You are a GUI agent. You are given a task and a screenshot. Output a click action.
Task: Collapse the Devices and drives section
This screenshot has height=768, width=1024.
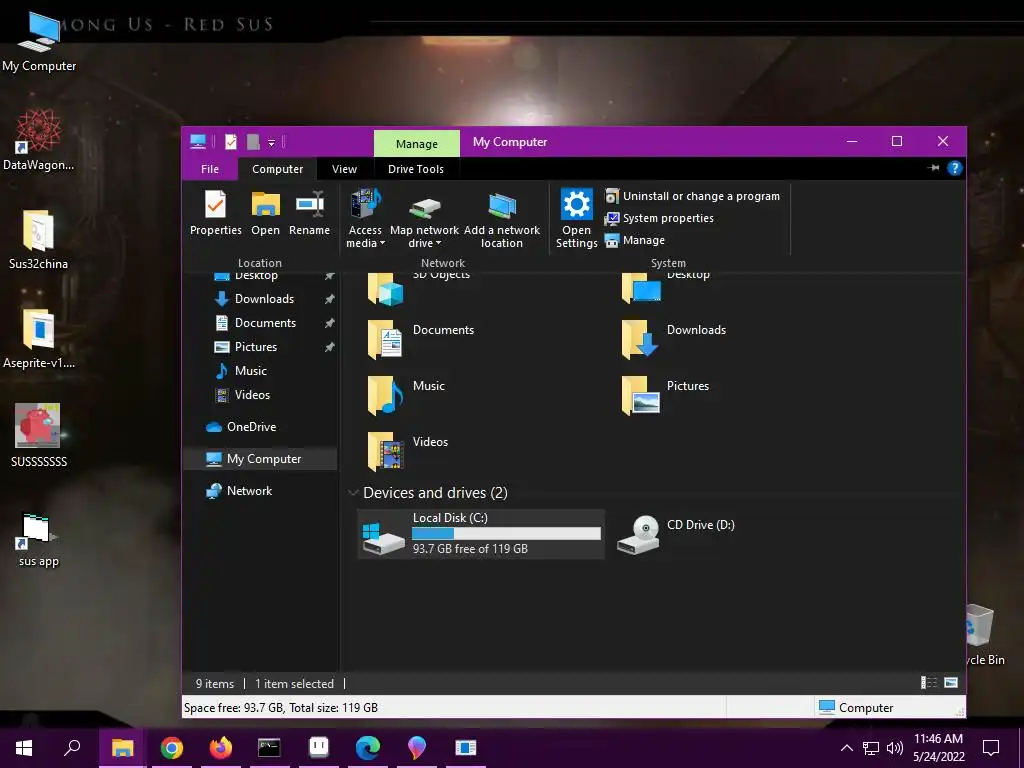(x=353, y=492)
